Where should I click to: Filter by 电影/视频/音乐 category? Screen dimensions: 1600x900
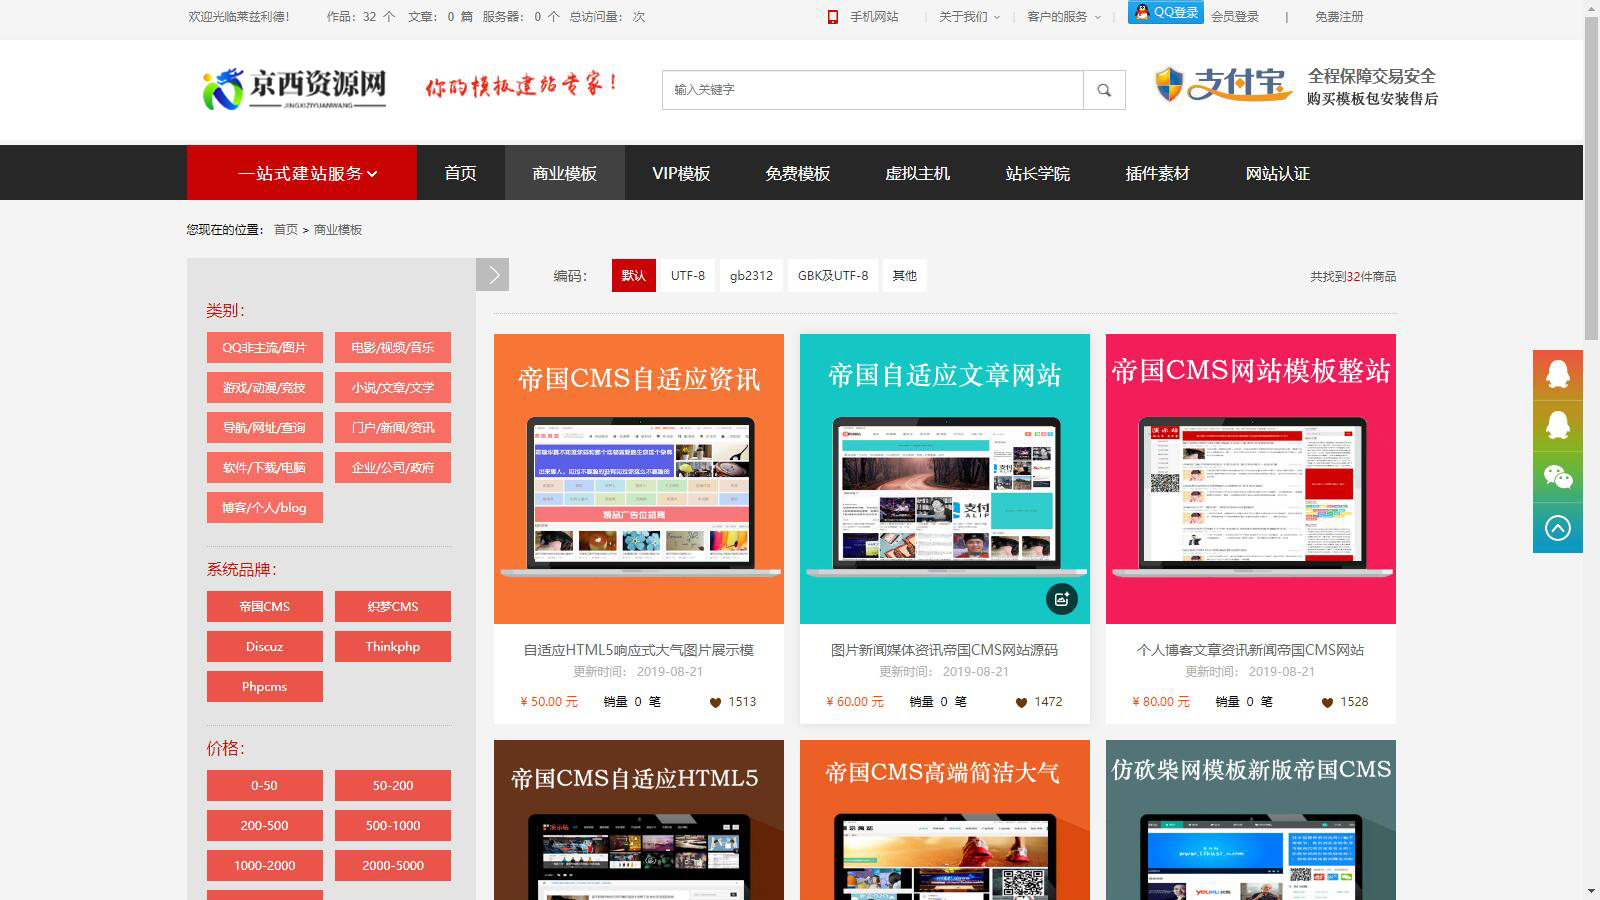coord(393,348)
